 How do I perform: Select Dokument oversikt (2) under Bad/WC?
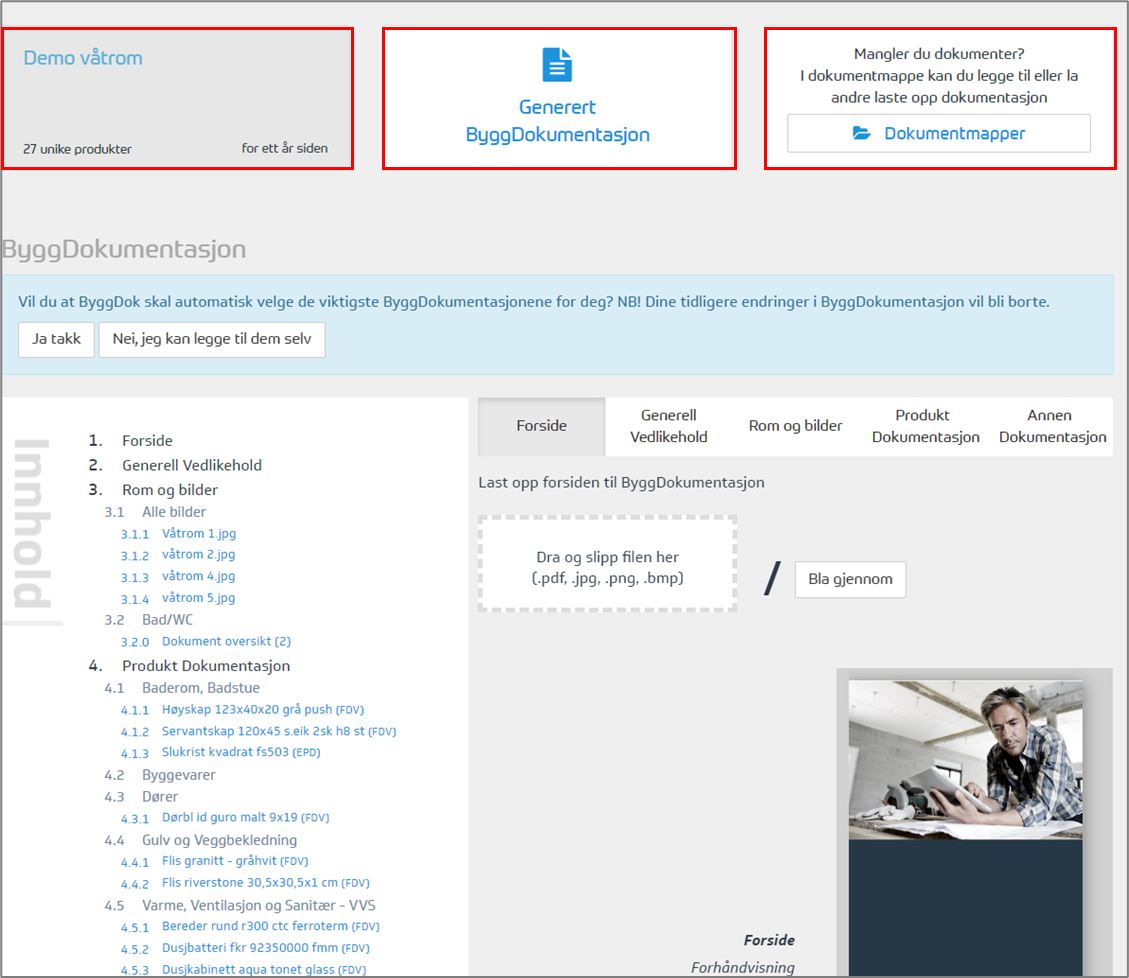coord(226,642)
